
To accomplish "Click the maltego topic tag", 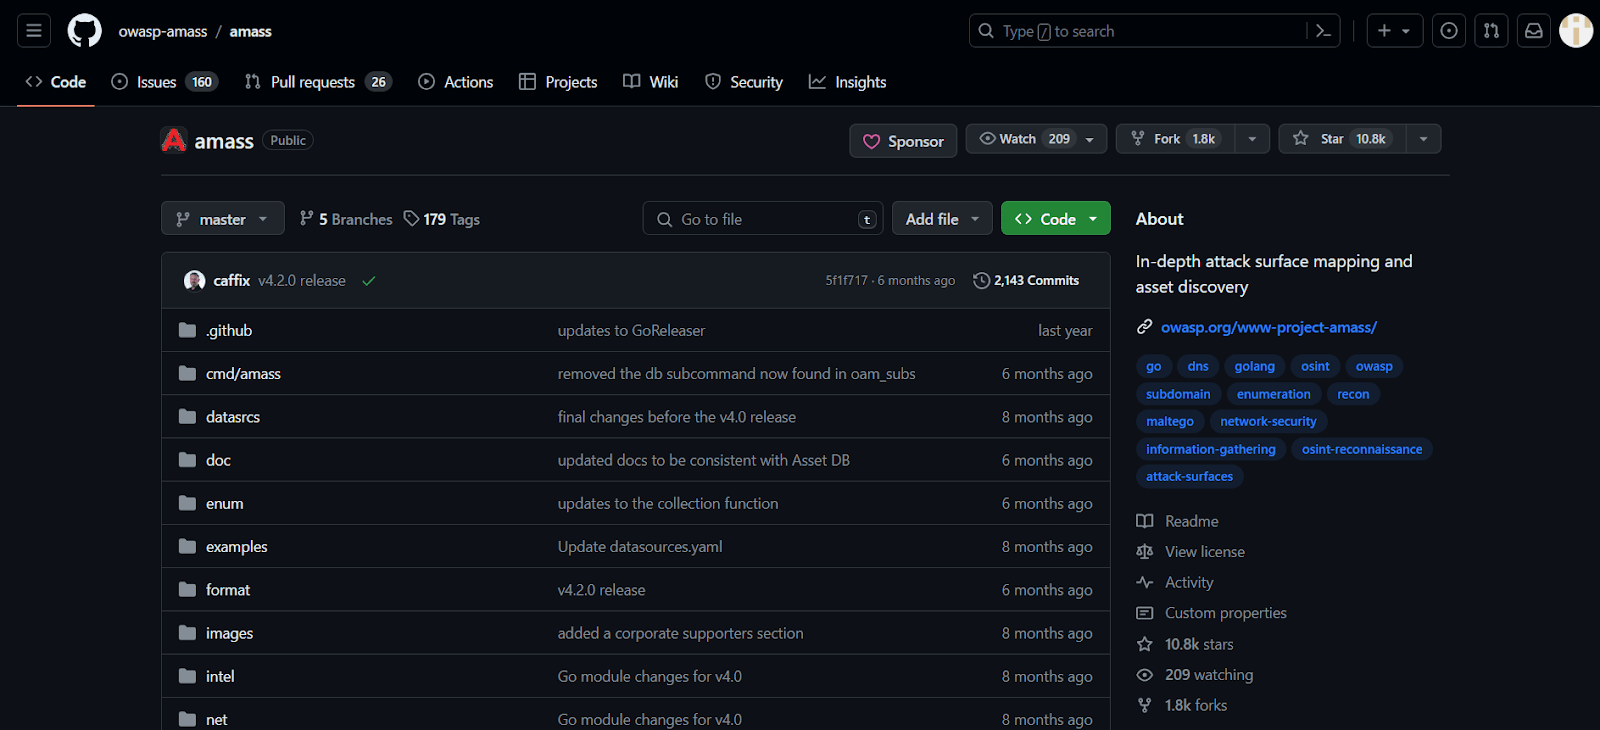I will pos(1170,422).
